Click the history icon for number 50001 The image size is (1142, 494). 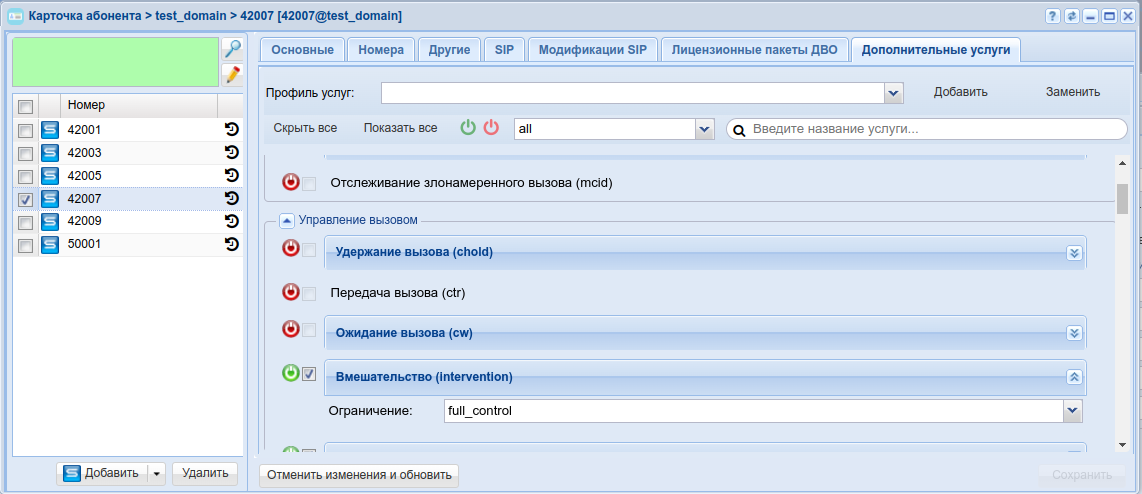(232, 244)
